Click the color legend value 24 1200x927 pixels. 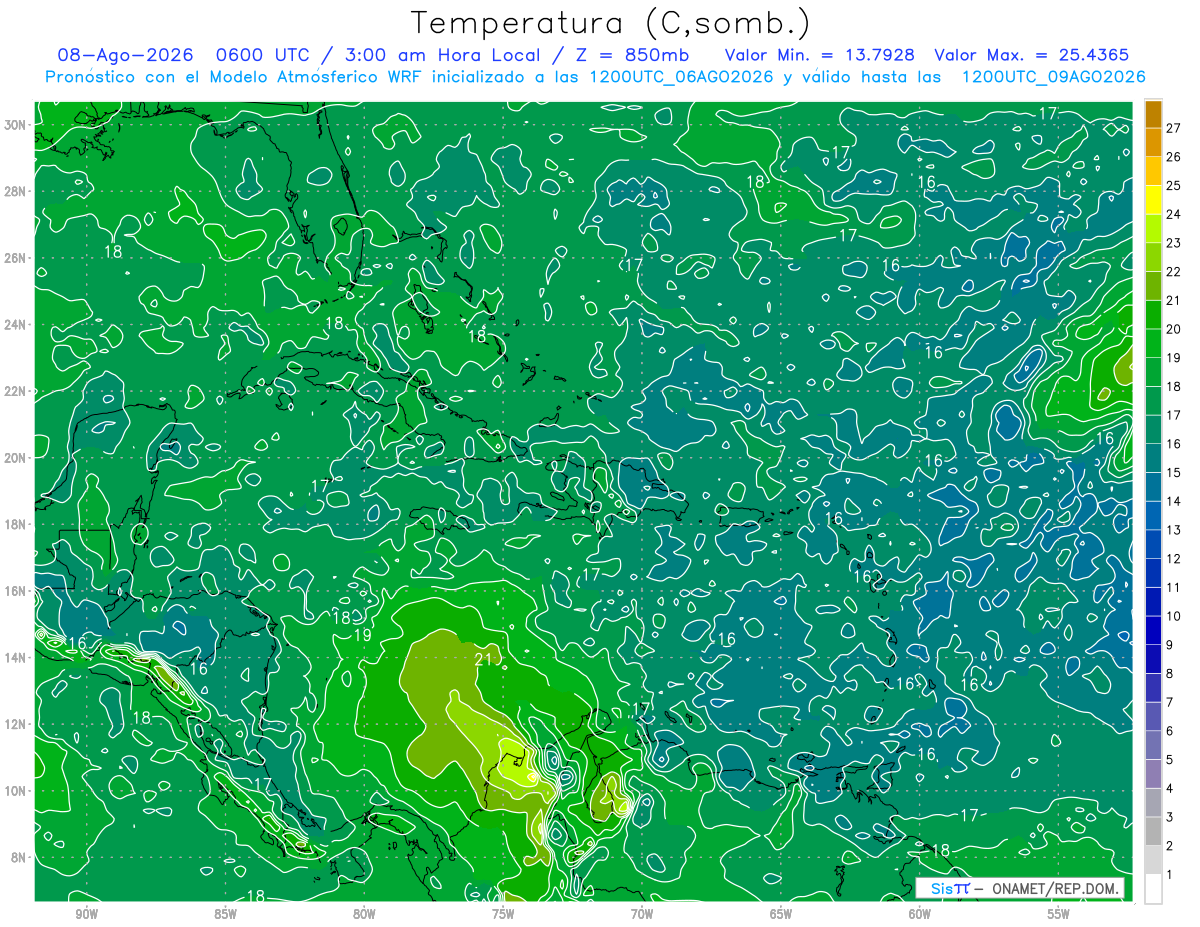(x=1173, y=214)
